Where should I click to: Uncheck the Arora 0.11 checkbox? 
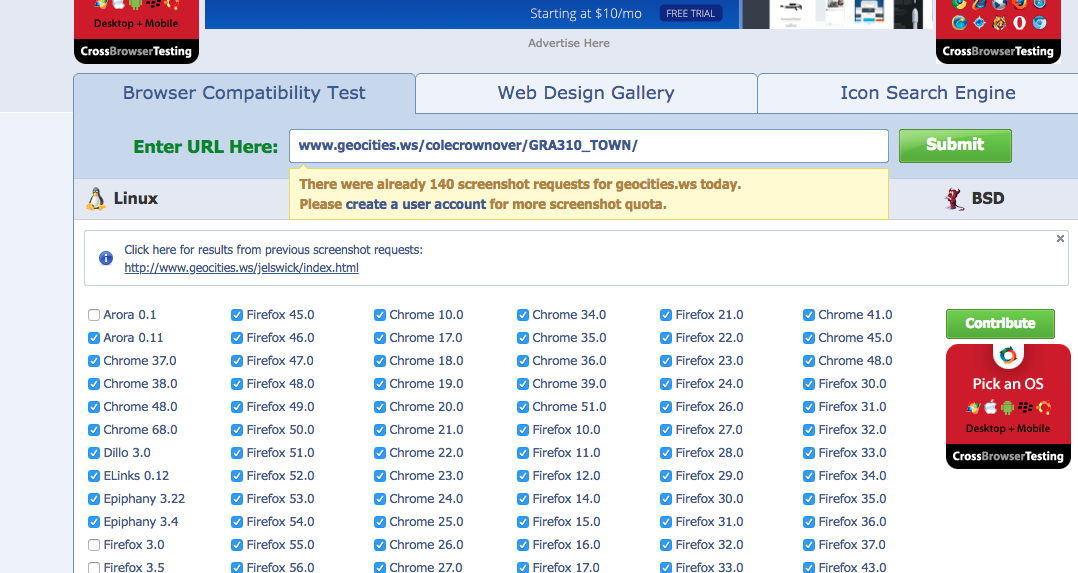(94, 338)
